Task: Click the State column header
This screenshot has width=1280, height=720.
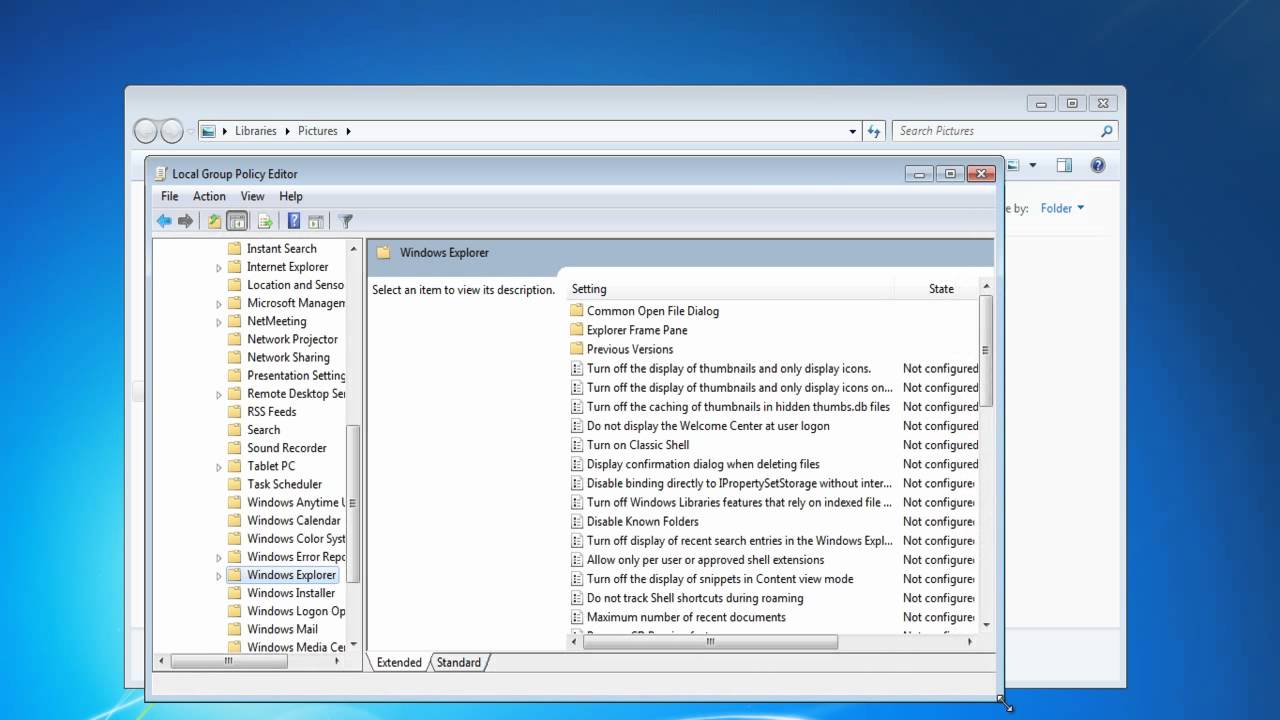Action: pyautogui.click(x=937, y=289)
